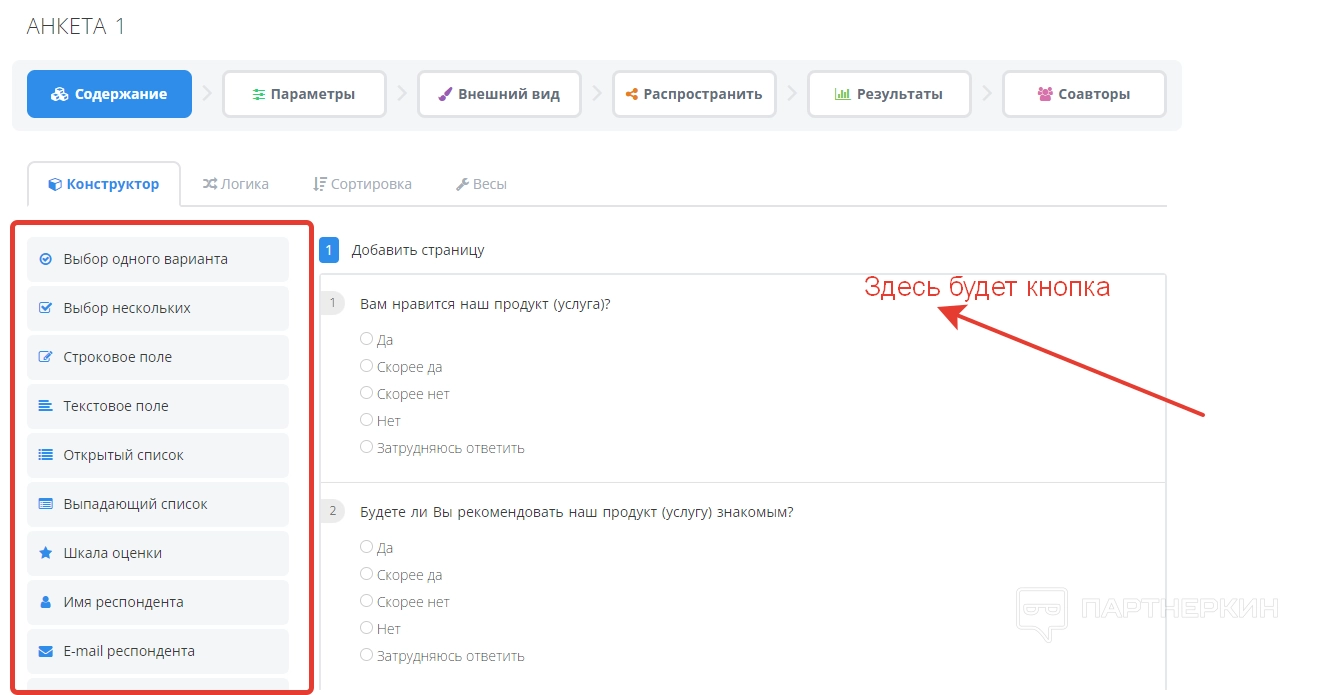The height and width of the screenshot is (695, 1330).
Task: Click the Открытый список list icon
Action: pos(45,455)
